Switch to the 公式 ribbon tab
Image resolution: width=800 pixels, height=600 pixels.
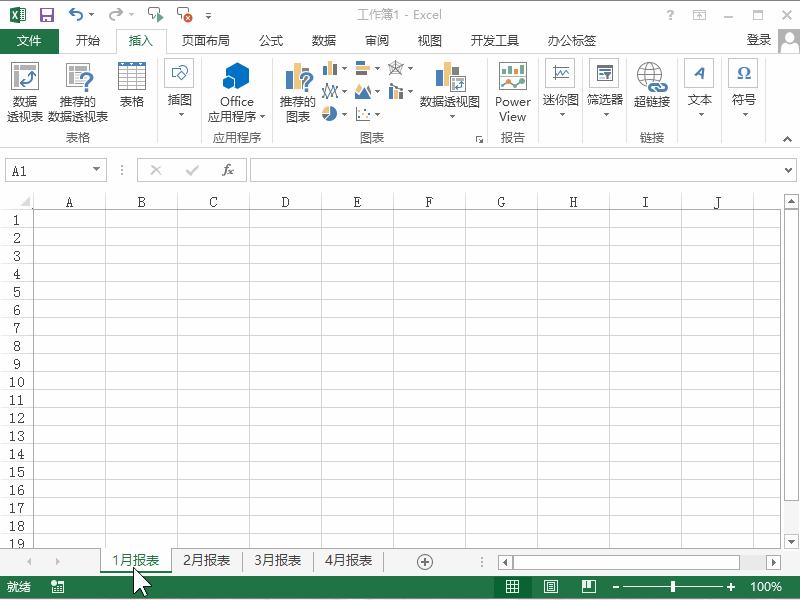(x=270, y=40)
